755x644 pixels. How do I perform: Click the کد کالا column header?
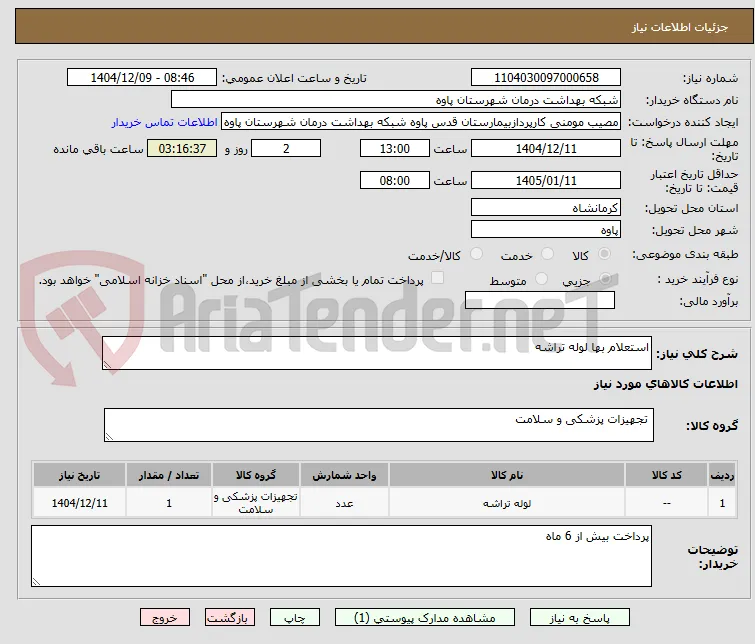click(666, 475)
